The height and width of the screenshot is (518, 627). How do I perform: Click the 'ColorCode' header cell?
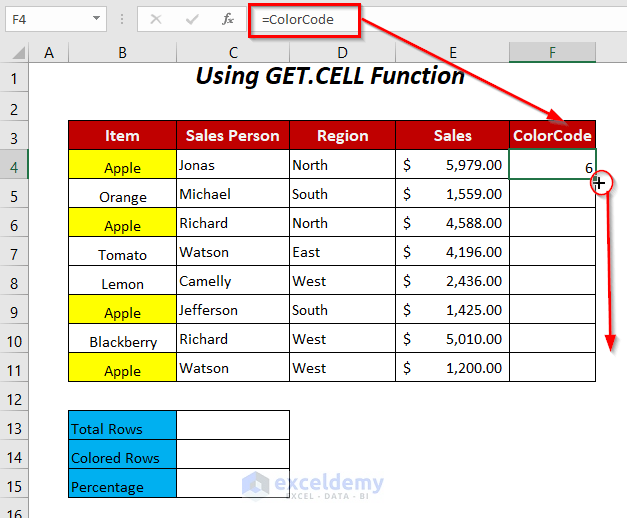coord(552,135)
